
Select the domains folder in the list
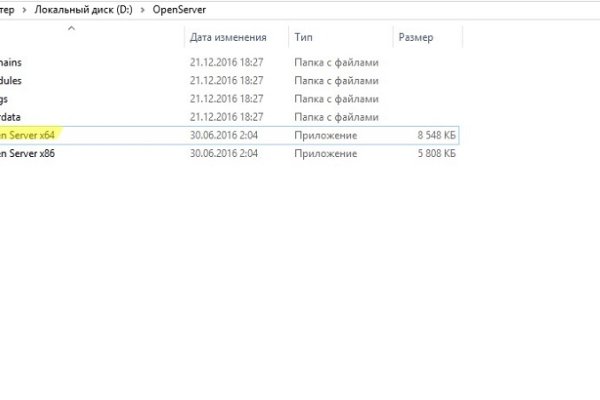click(12, 62)
